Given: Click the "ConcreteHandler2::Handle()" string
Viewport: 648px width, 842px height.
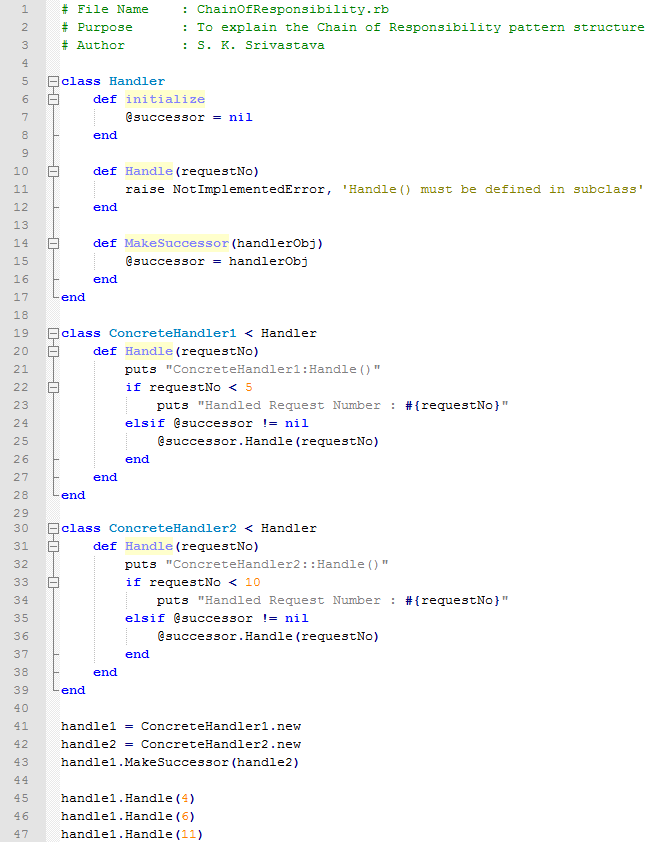Looking at the screenshot, I should point(277,564).
